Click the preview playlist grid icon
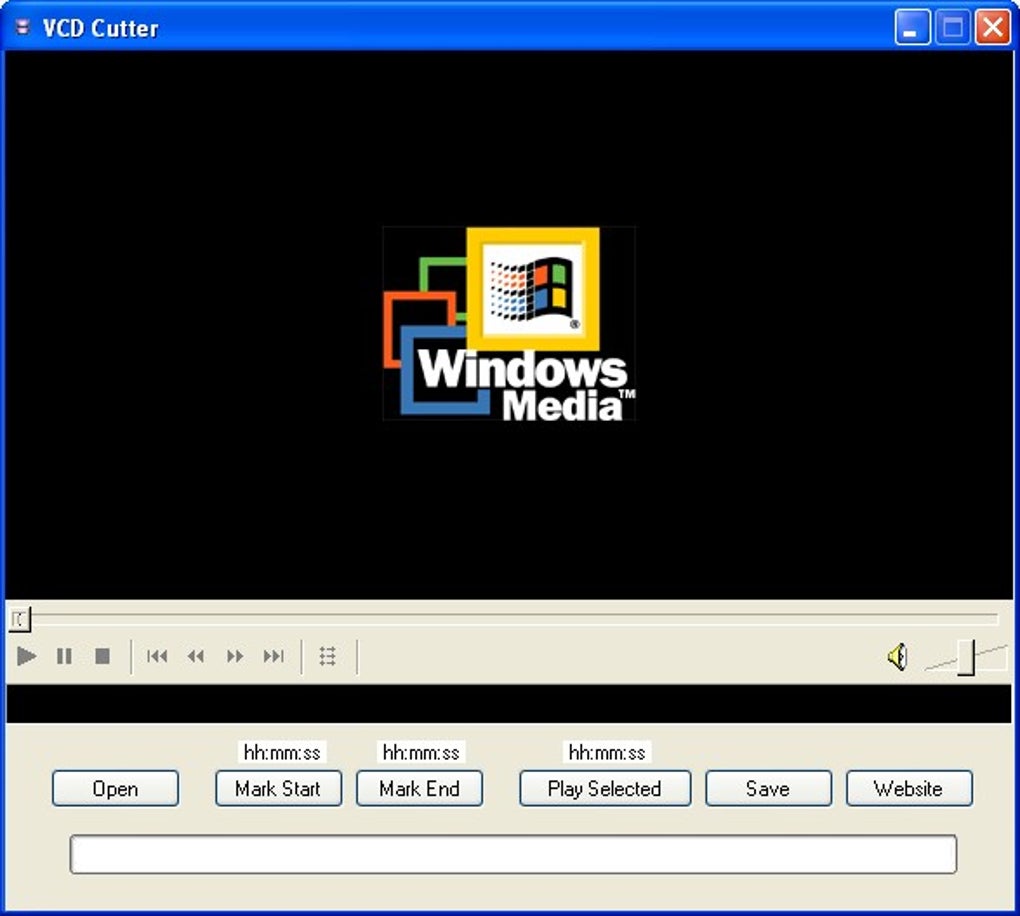Image resolution: width=1020 pixels, height=916 pixels. [x=328, y=656]
